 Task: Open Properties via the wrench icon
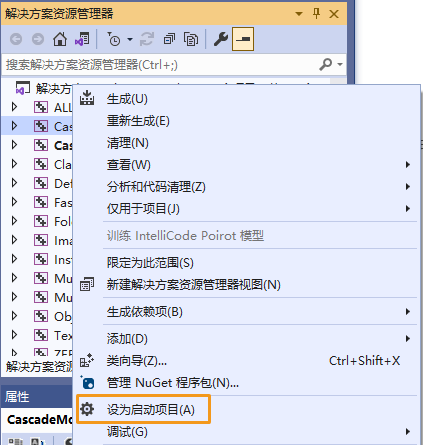tap(221, 39)
